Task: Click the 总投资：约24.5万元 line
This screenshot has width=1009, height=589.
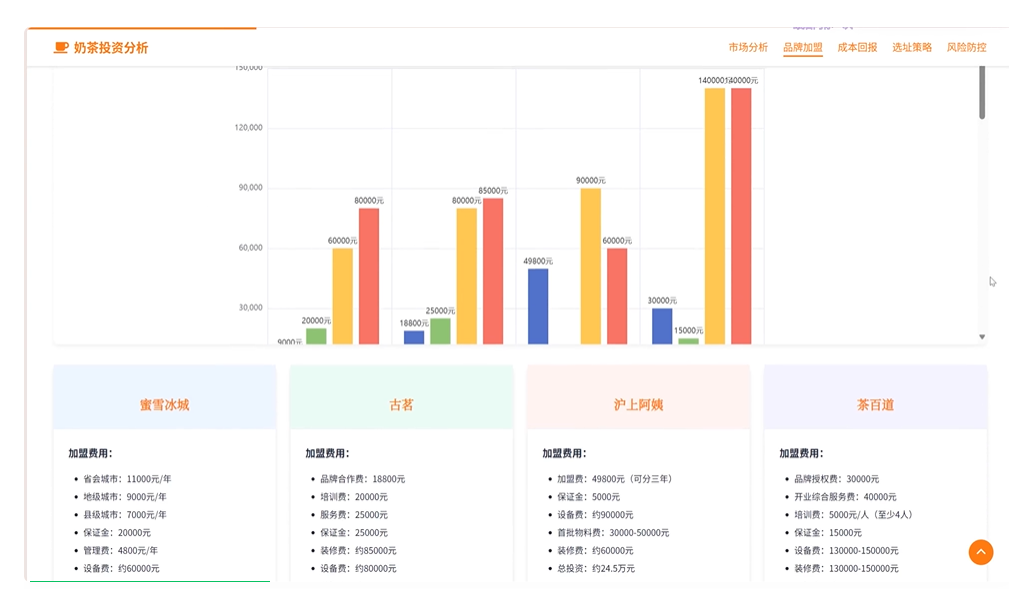Action: point(596,569)
